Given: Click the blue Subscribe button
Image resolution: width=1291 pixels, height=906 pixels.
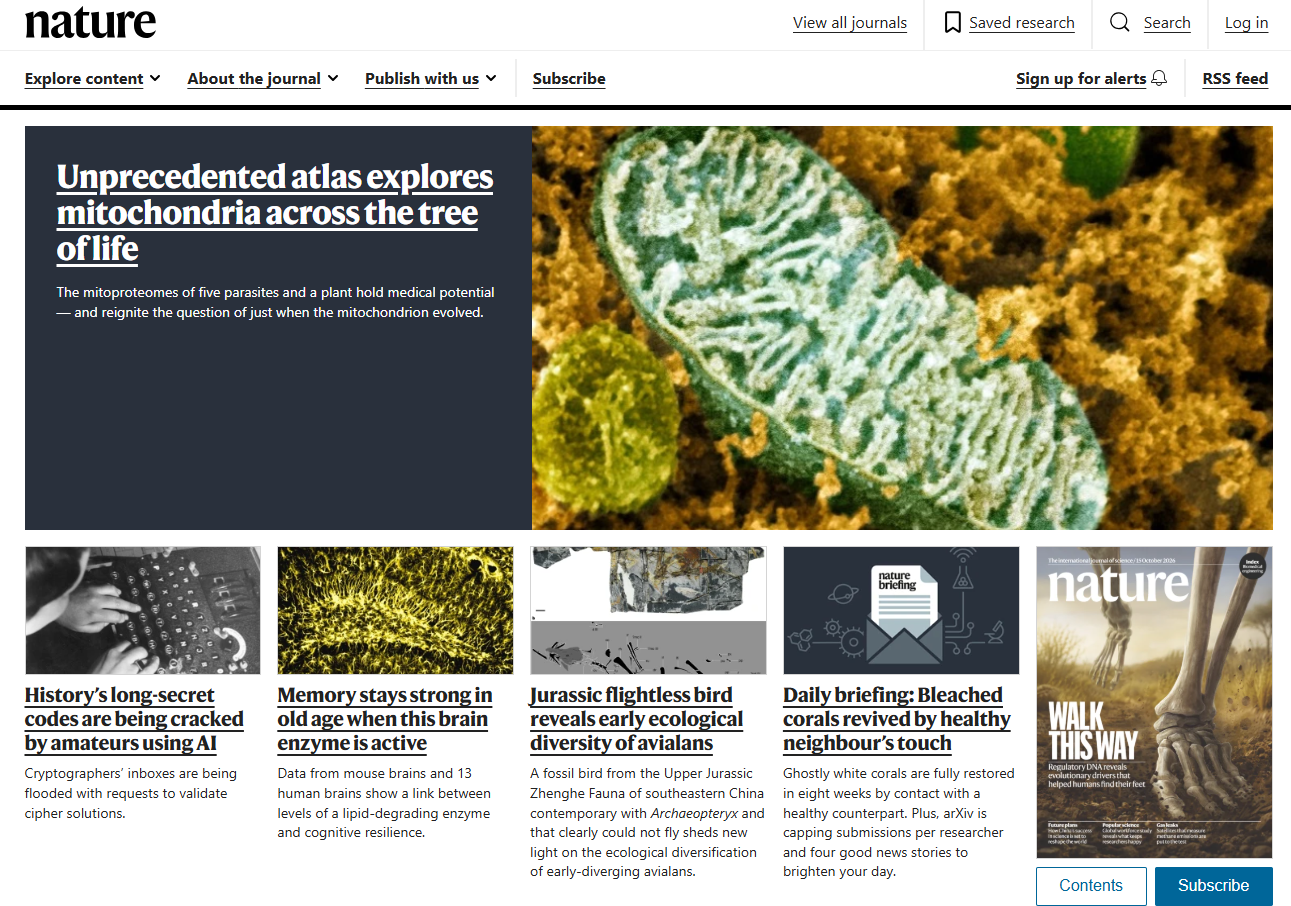Looking at the screenshot, I should [x=1214, y=886].
